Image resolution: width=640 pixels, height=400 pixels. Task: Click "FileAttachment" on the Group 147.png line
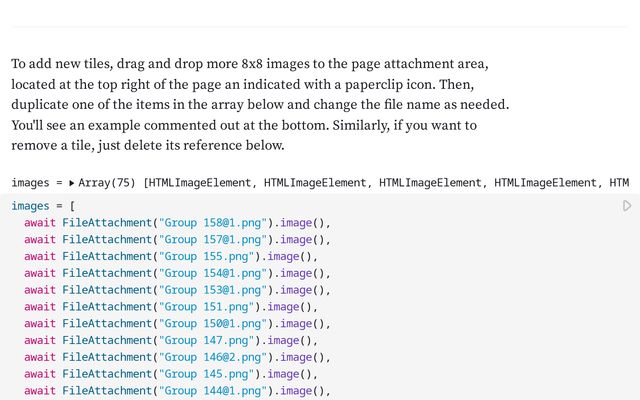point(106,340)
